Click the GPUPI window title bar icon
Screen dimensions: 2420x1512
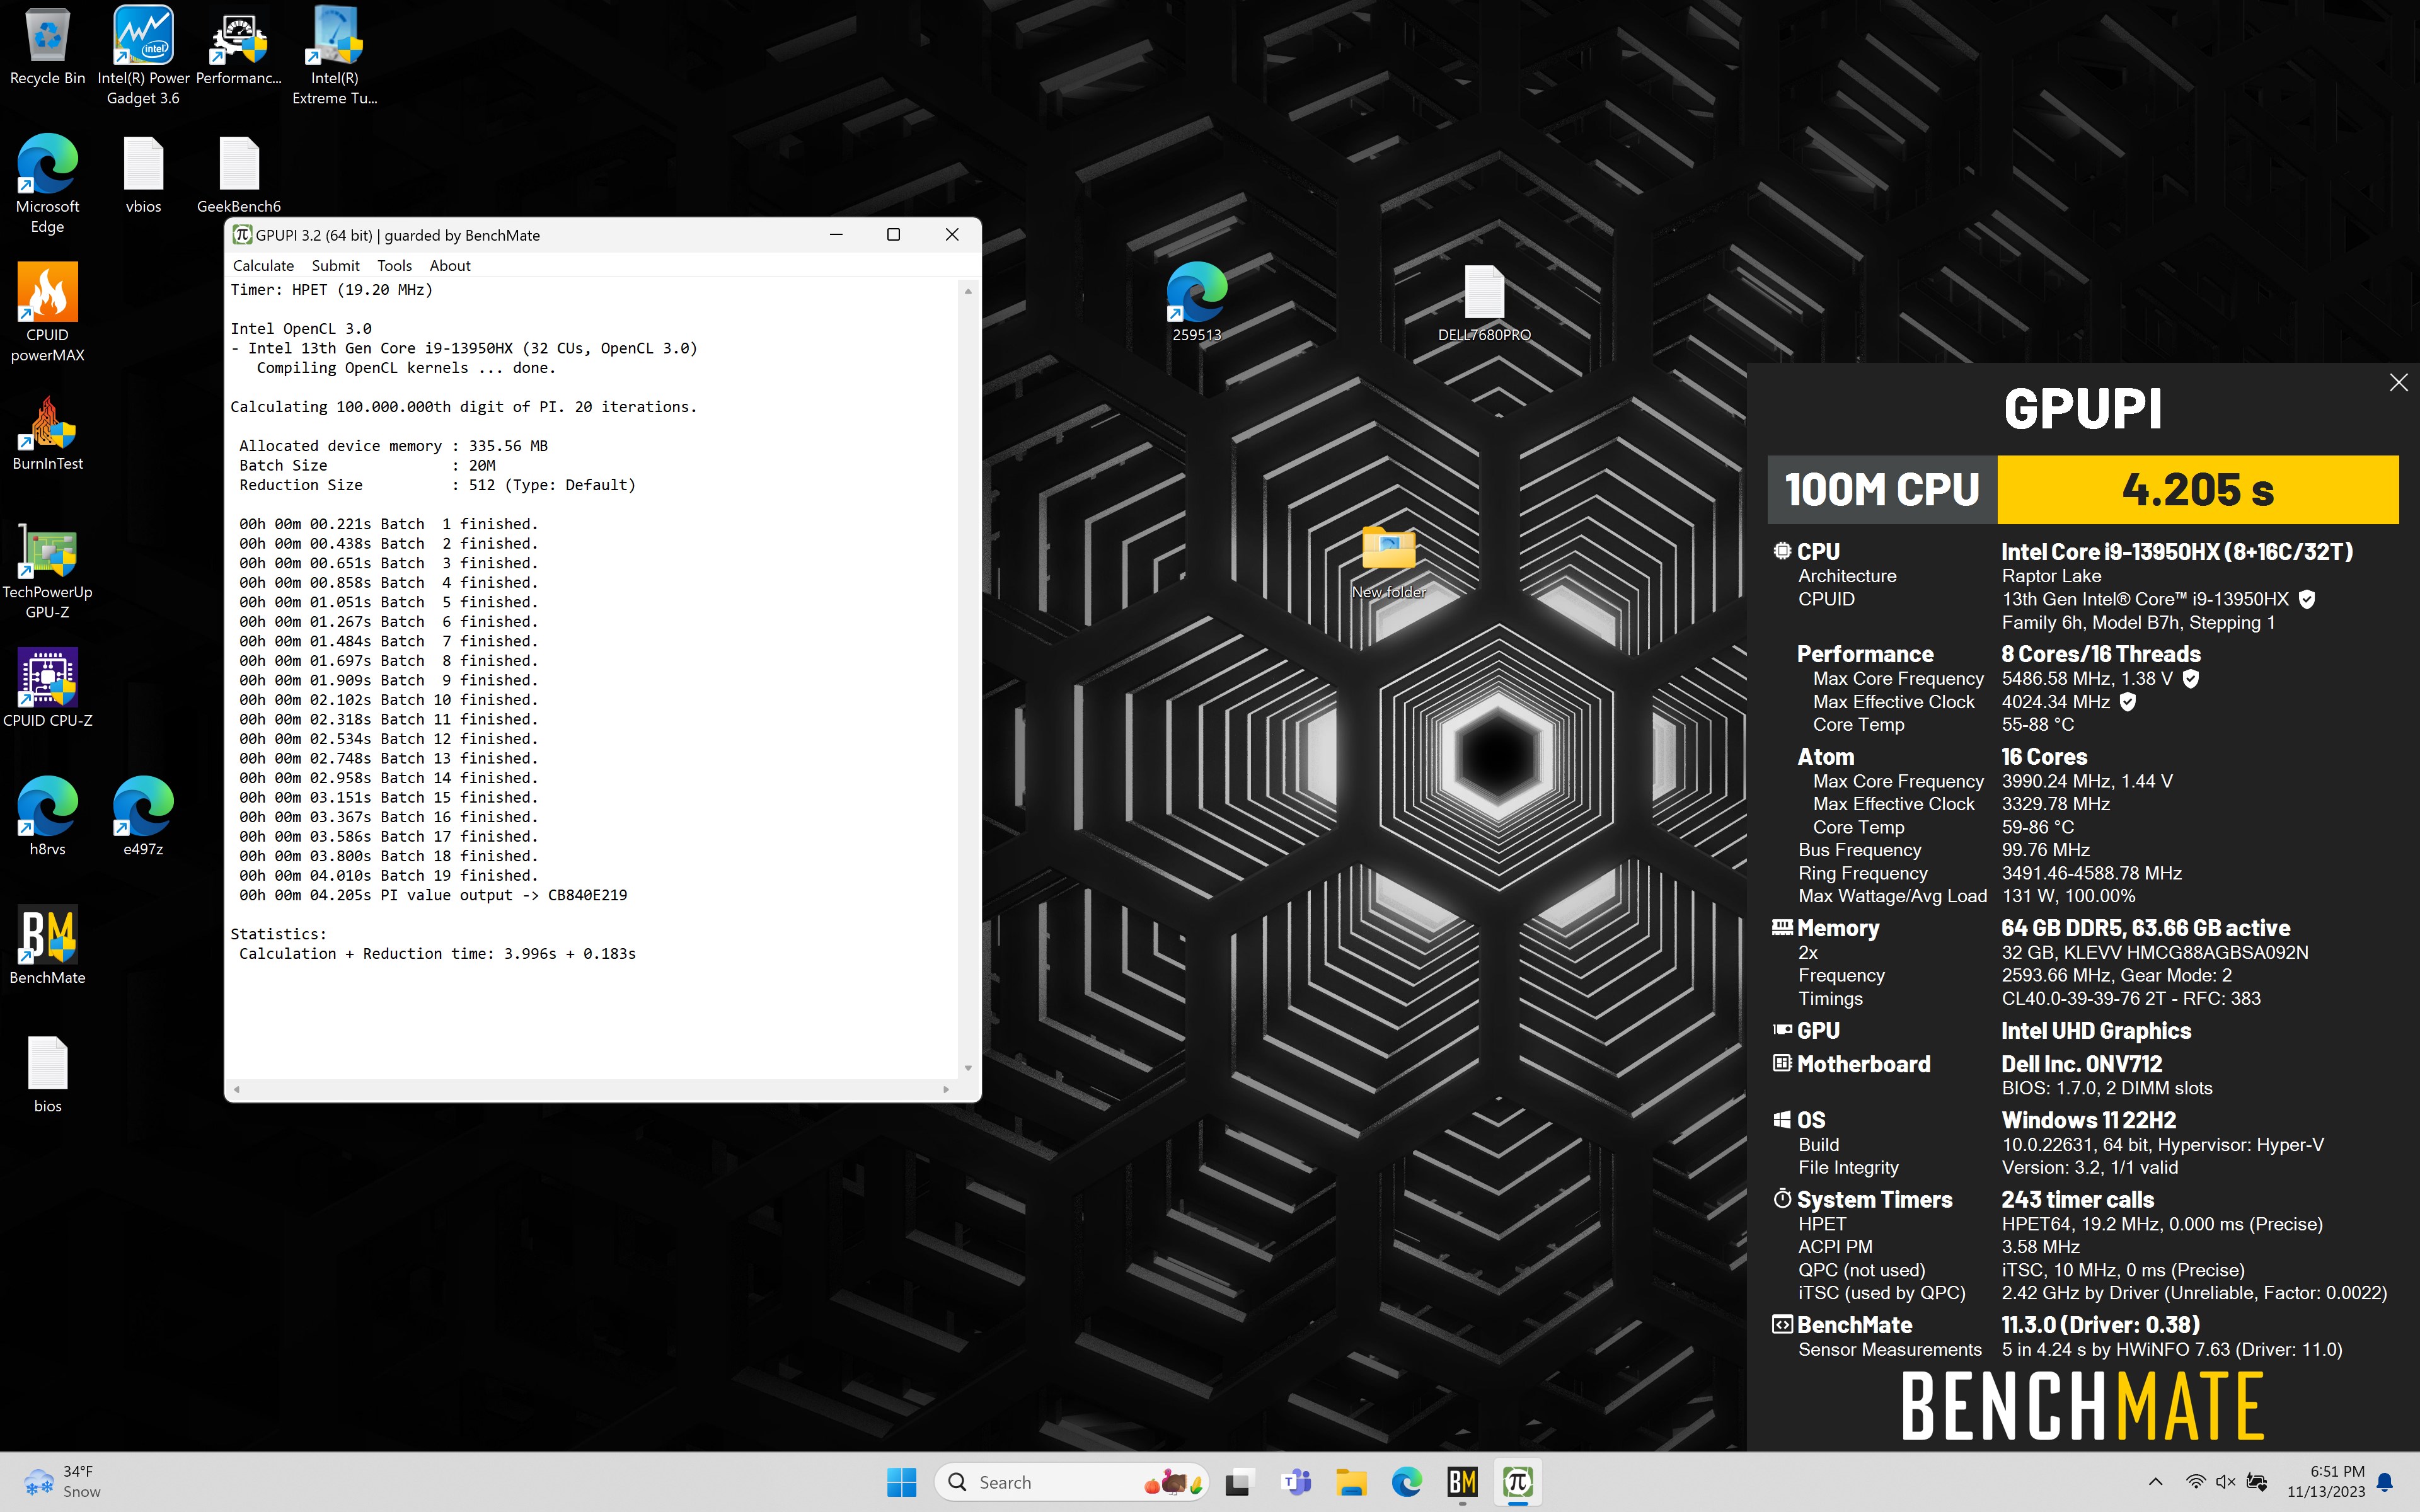point(242,235)
